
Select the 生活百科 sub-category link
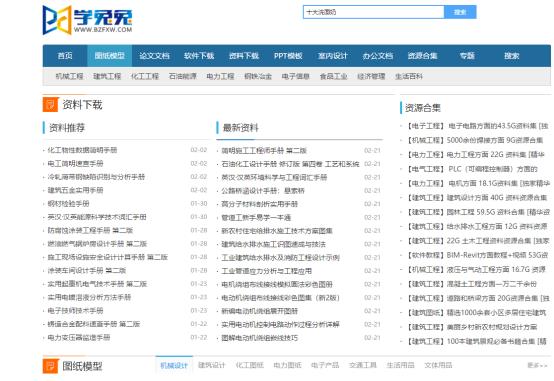409,76
